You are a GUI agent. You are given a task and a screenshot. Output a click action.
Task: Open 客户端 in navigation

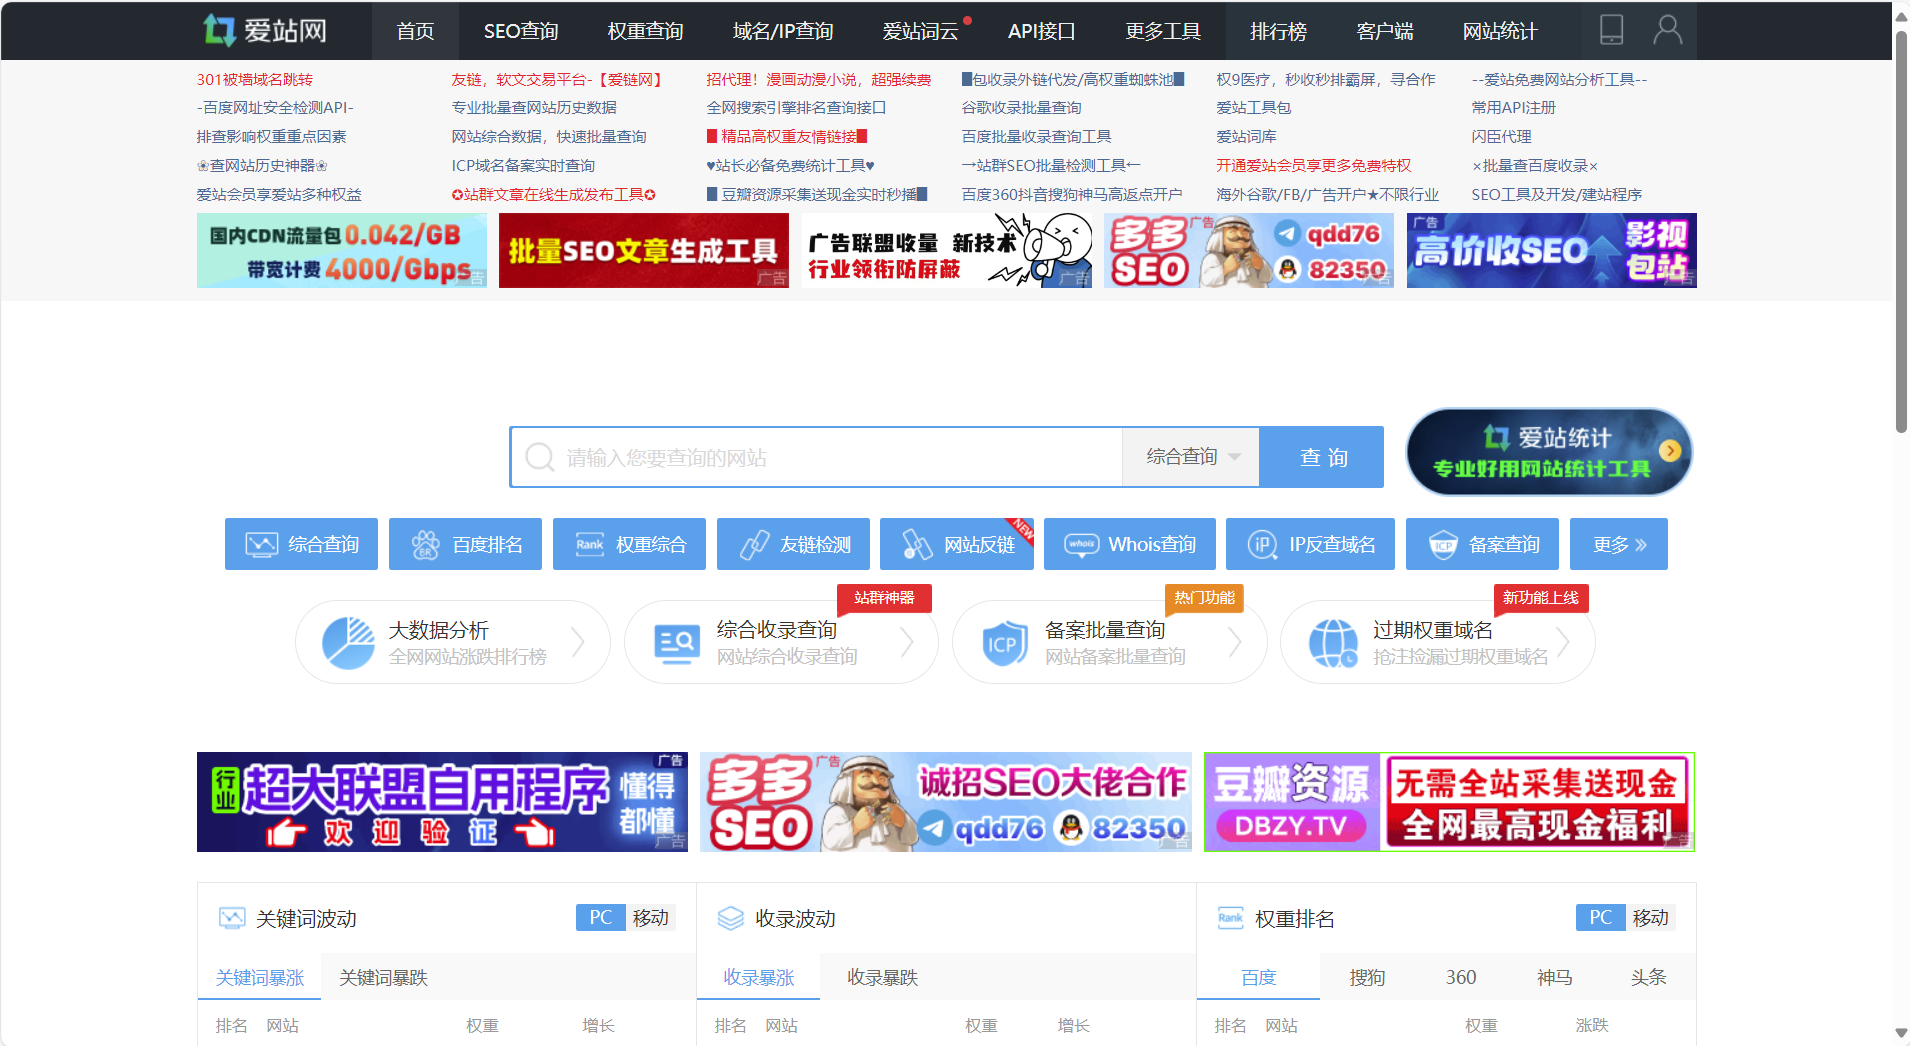1385,31
